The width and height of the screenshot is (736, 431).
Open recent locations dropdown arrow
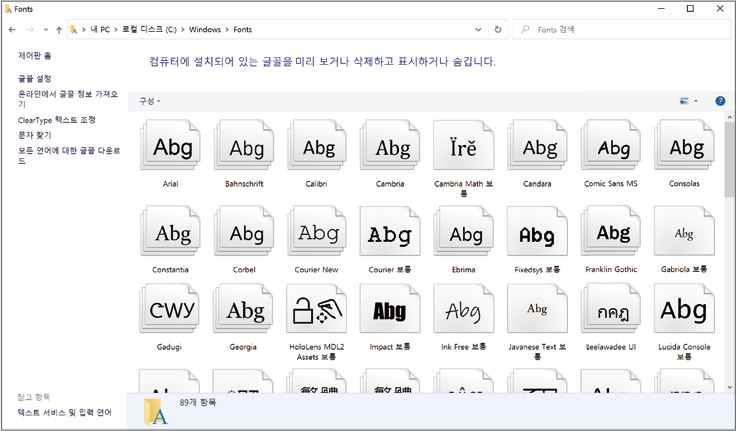[x=46, y=30]
